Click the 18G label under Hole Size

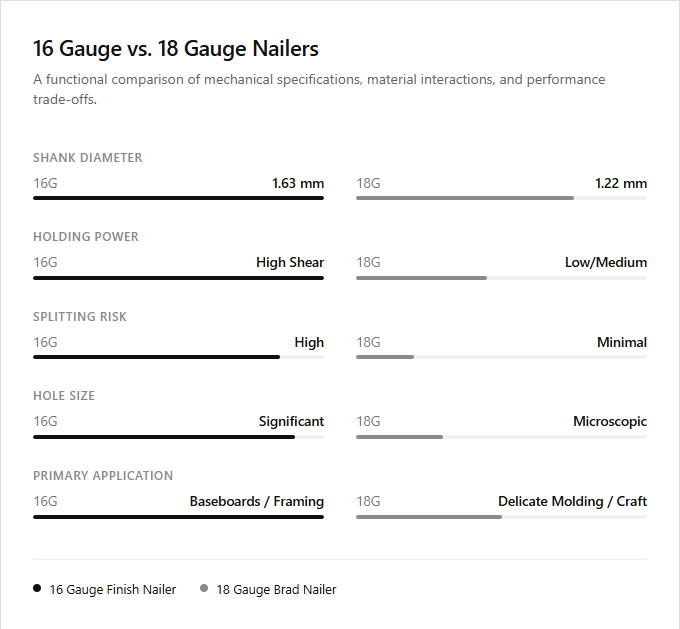[x=368, y=421]
